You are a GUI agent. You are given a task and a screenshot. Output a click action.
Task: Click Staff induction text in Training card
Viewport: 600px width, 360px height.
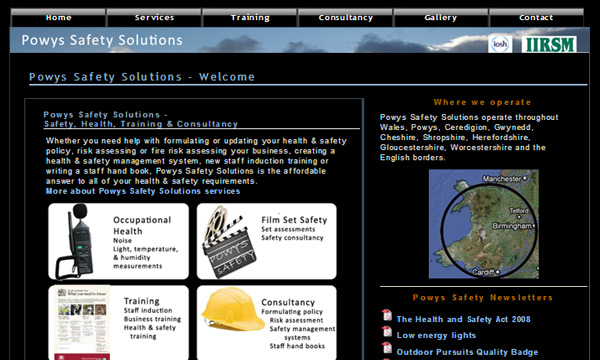[x=148, y=311]
